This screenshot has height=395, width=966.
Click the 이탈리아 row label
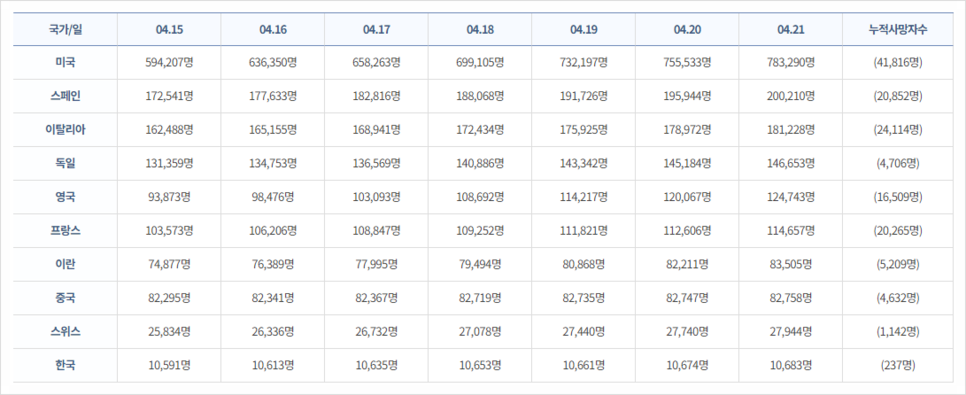(65, 129)
